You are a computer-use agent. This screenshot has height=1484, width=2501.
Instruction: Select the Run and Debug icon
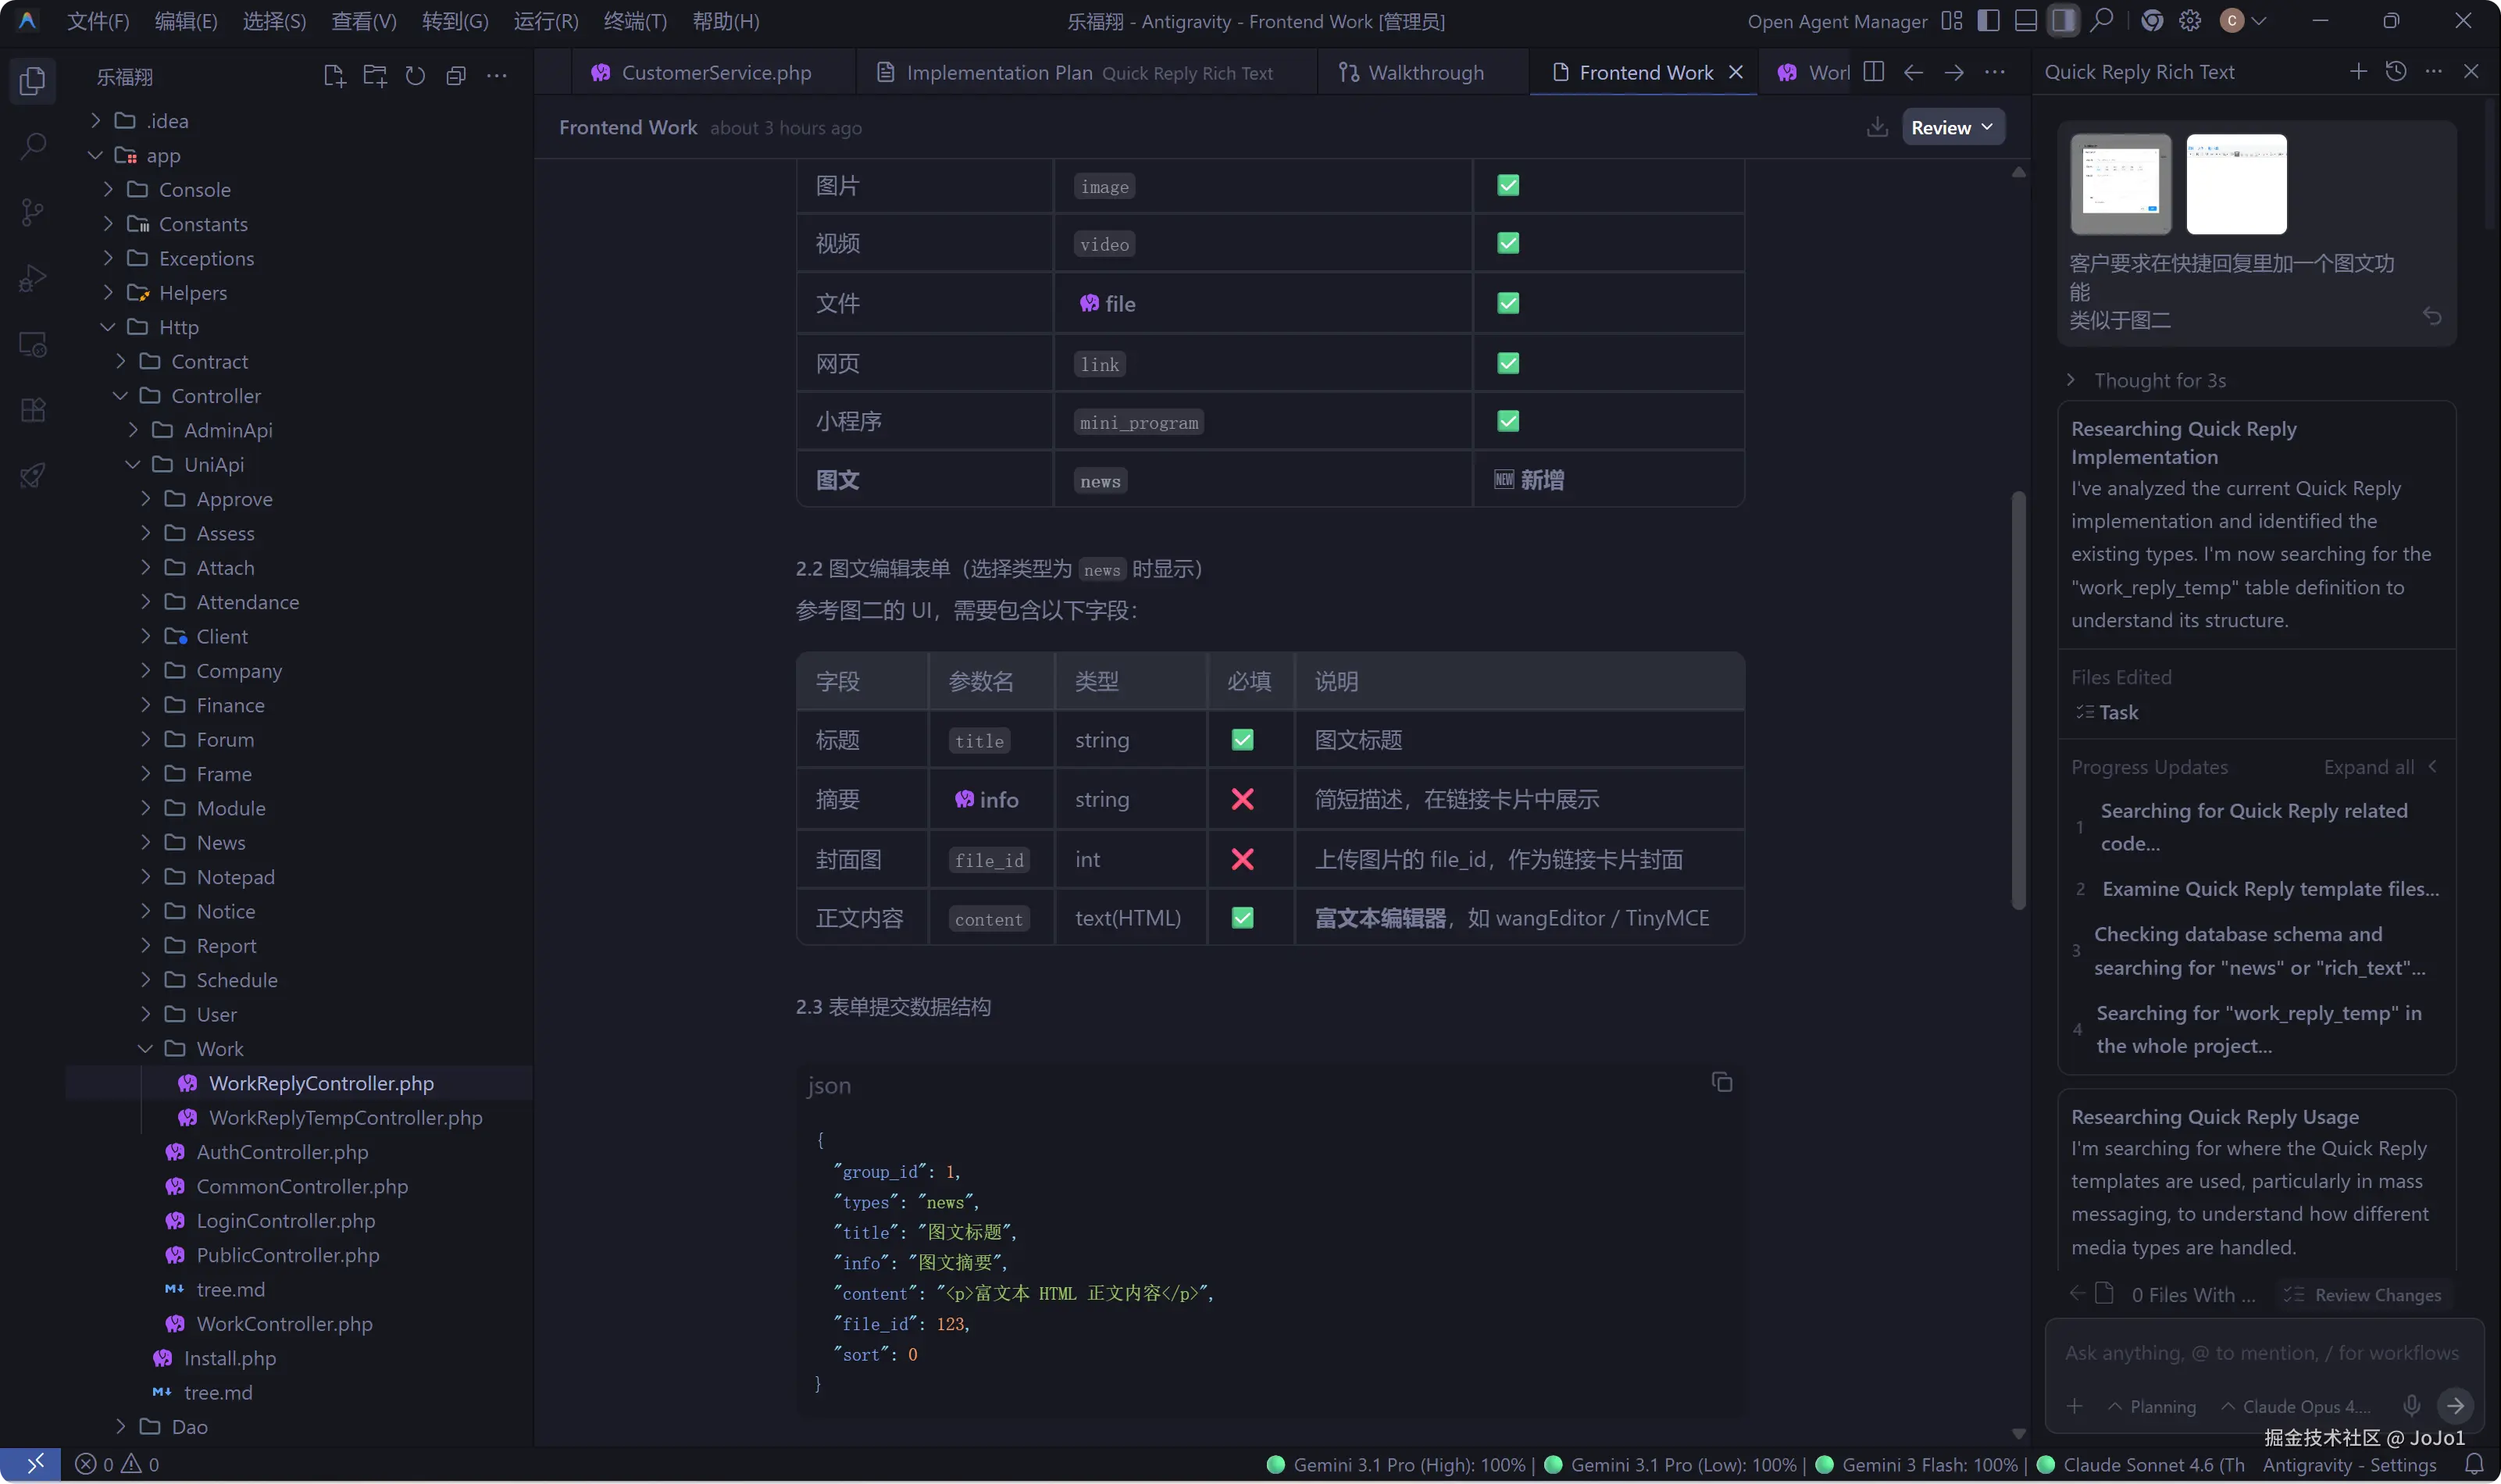pos(33,277)
